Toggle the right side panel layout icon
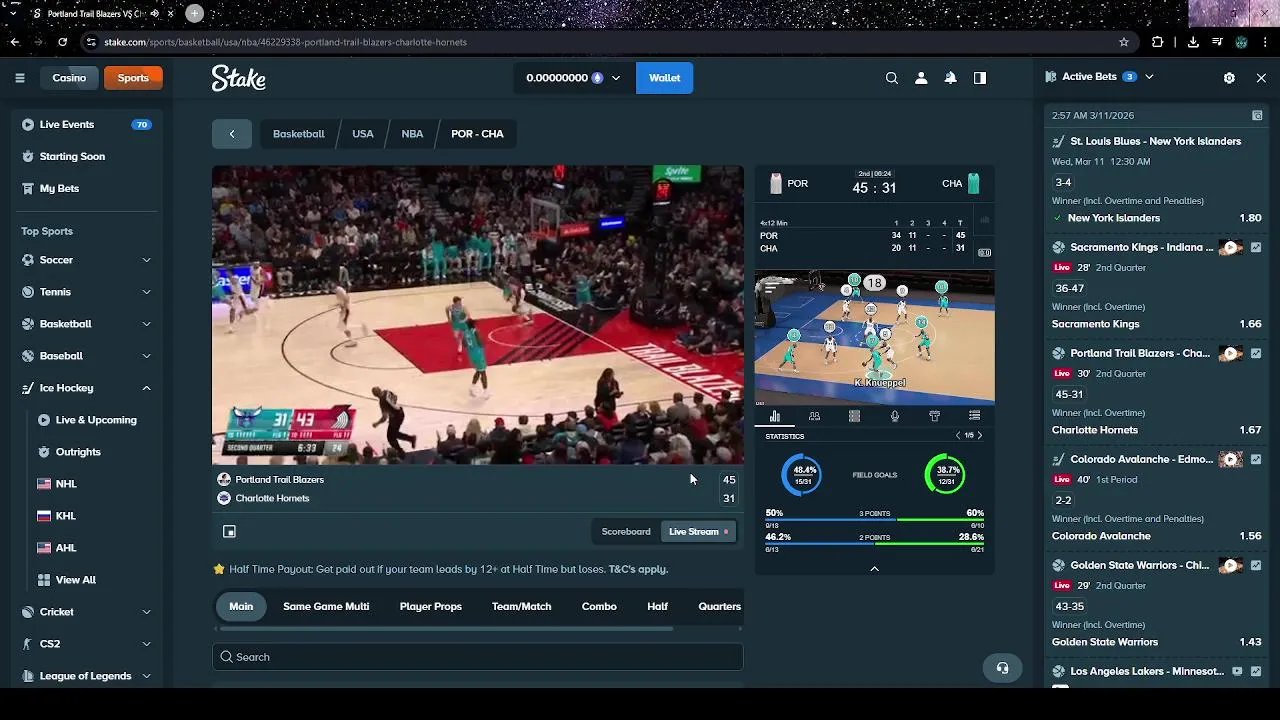 pyautogui.click(x=980, y=78)
